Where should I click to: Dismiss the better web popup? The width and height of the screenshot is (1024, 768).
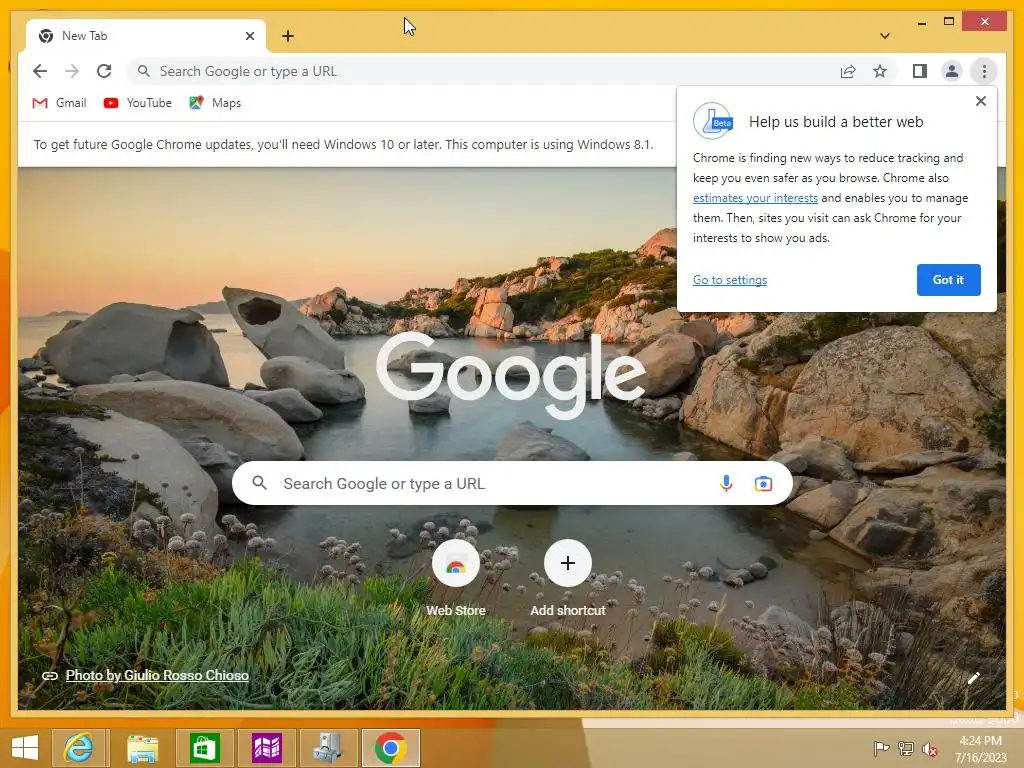[980, 101]
